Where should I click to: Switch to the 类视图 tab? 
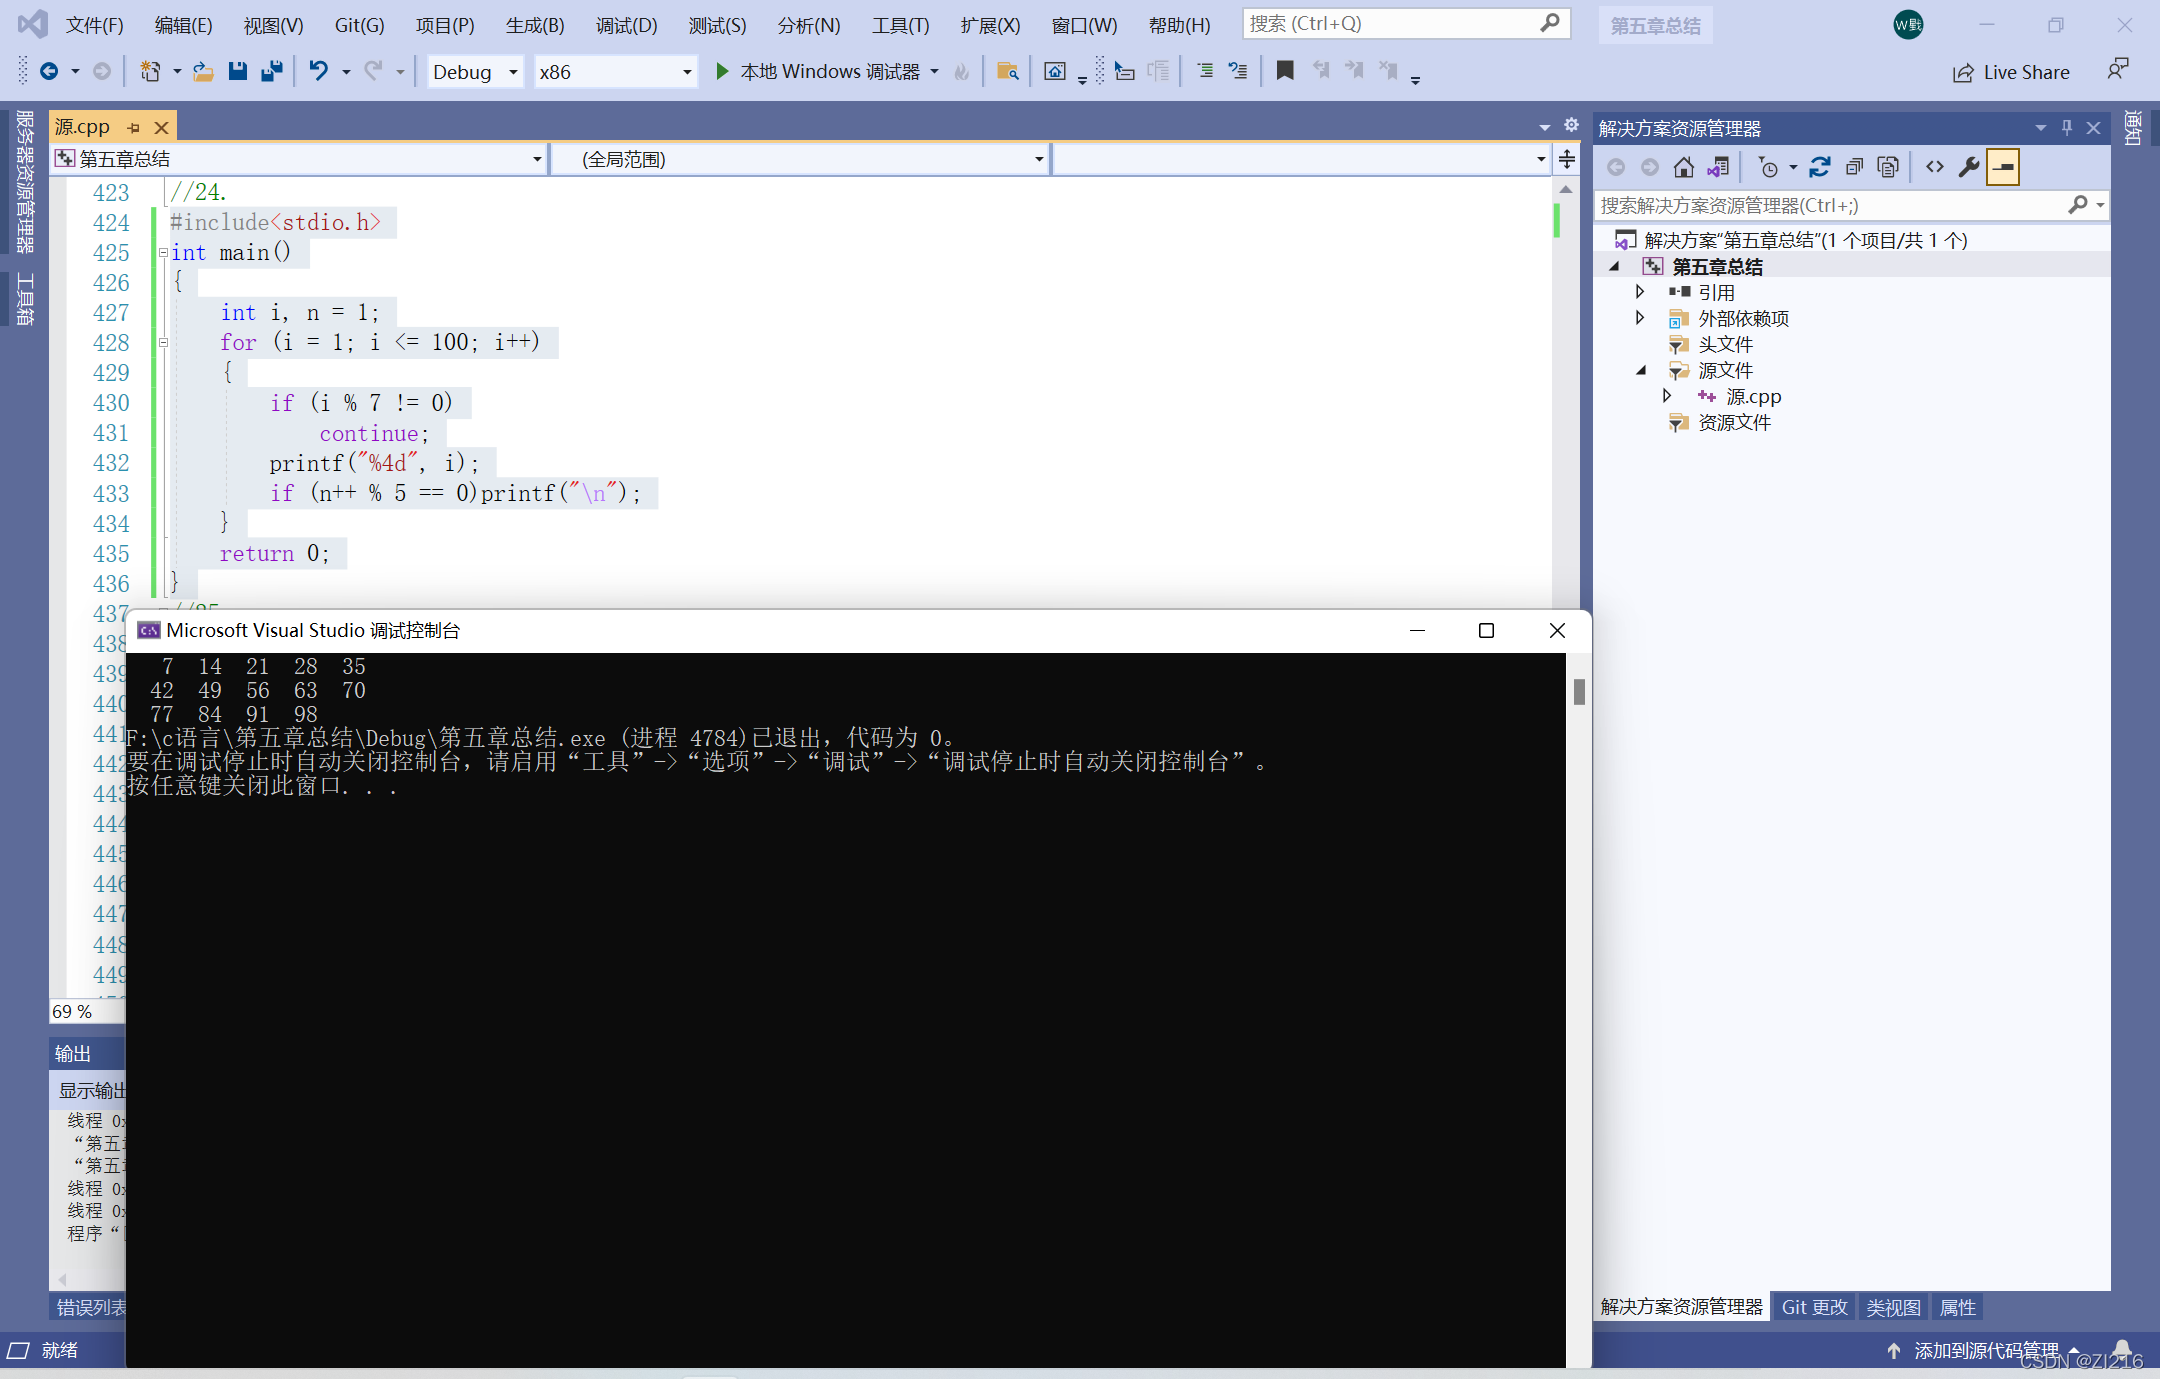pyautogui.click(x=1893, y=1307)
